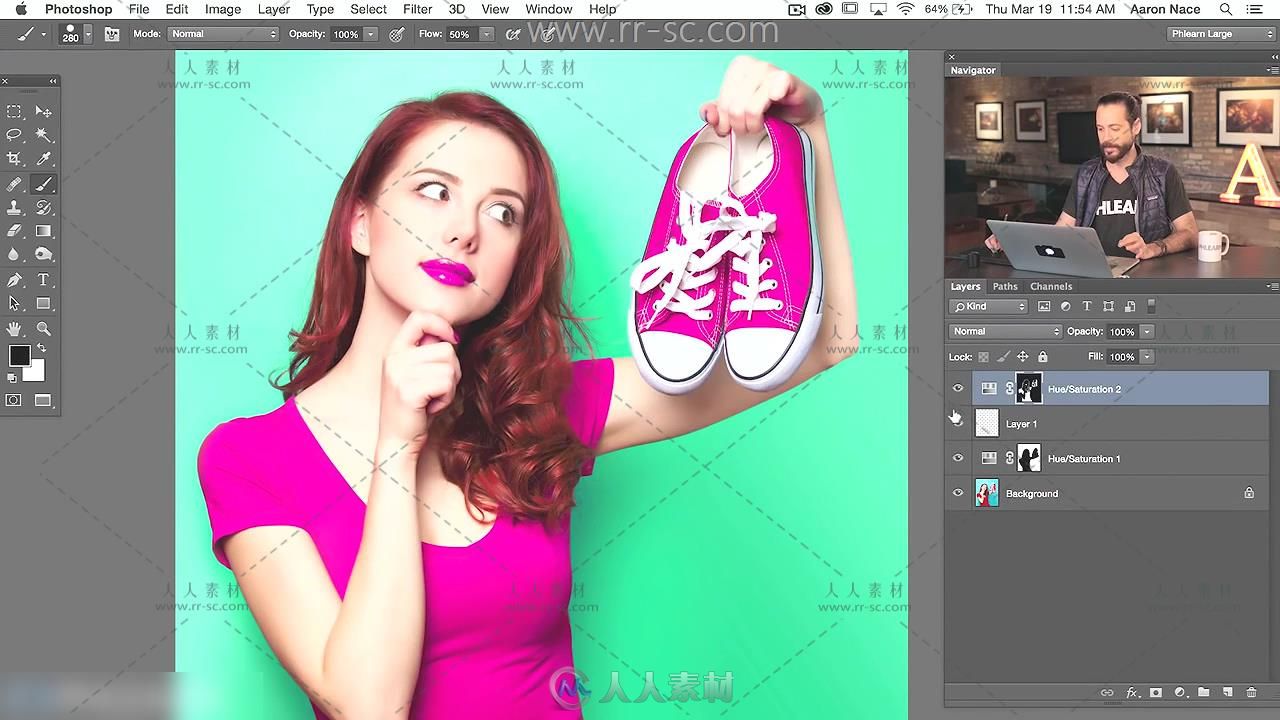Select the Healing Brush tool
Screen dimensions: 1280x720
click(x=14, y=184)
